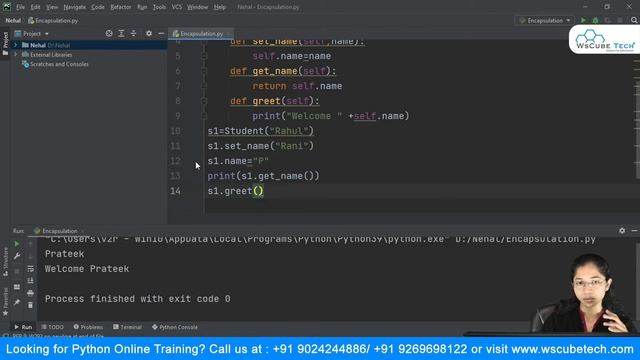640x360 pixels.
Task: Open the Terminal tool window tab
Action: click(127, 327)
